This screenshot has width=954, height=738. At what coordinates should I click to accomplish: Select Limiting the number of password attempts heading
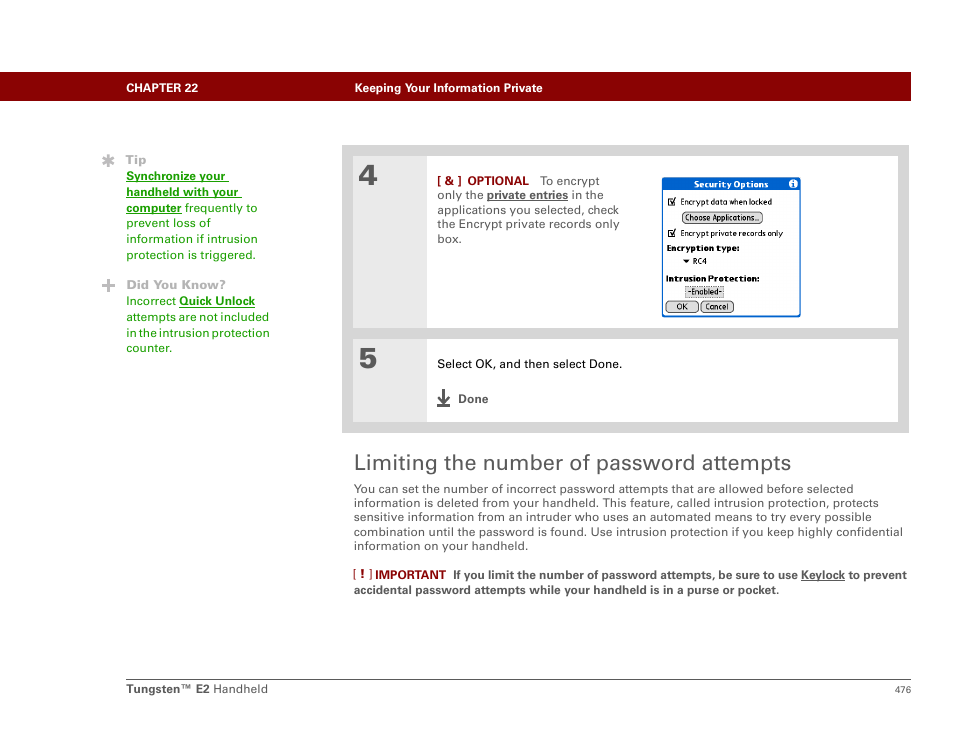click(x=572, y=463)
